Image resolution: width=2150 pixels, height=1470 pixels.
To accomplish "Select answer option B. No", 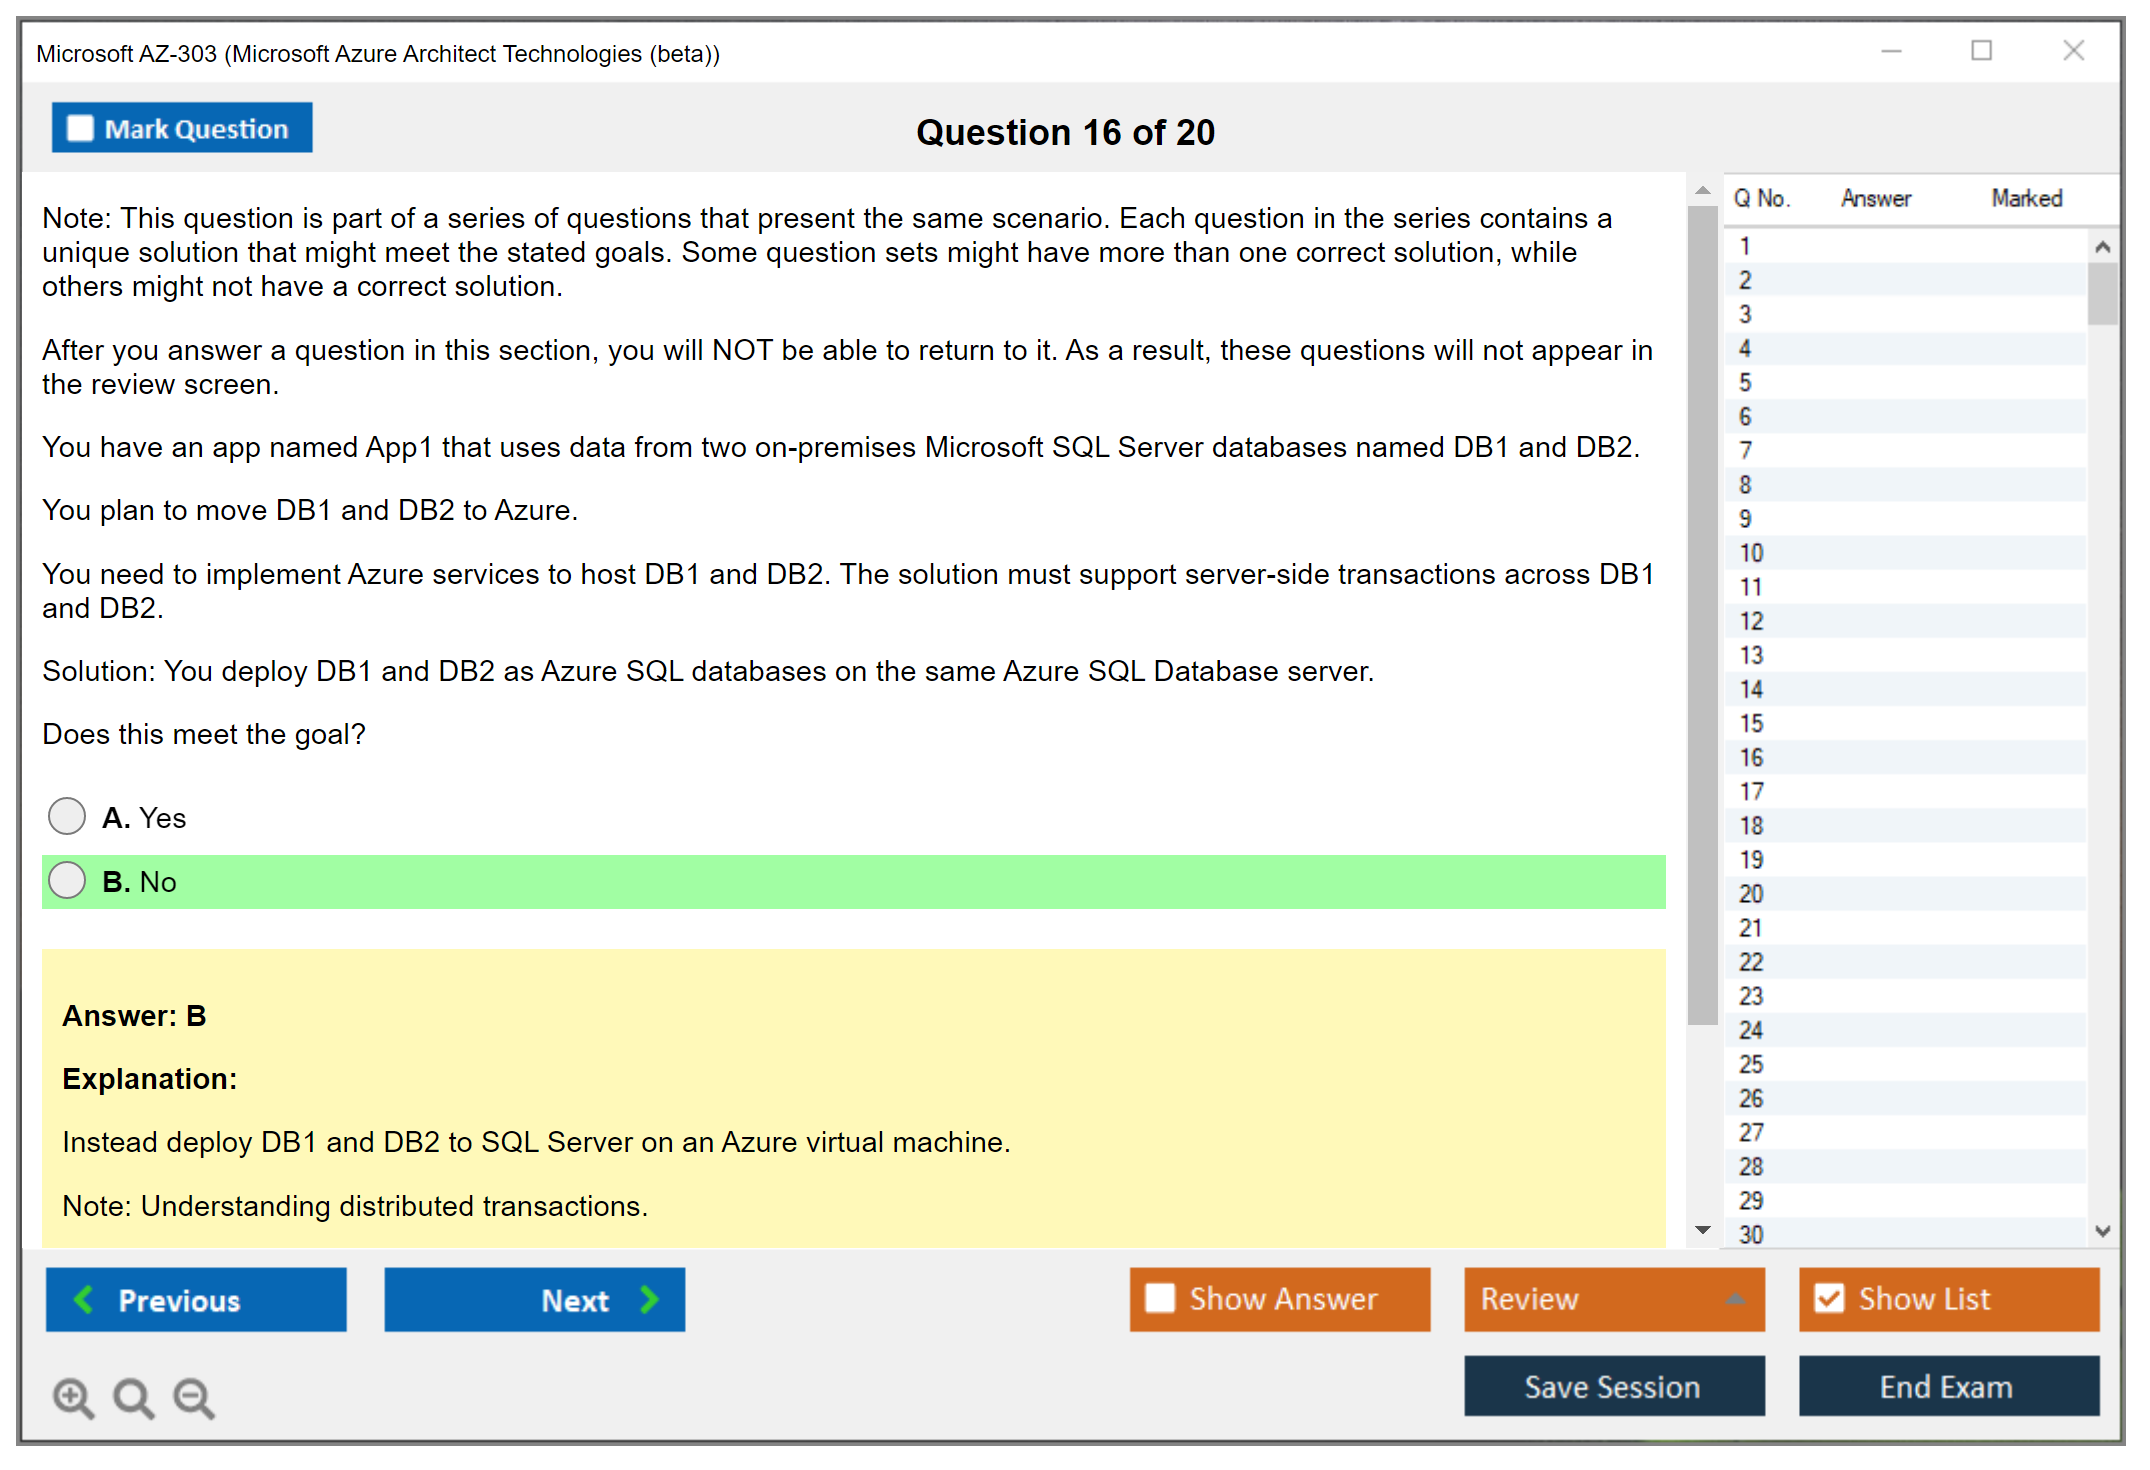I will [x=67, y=880].
